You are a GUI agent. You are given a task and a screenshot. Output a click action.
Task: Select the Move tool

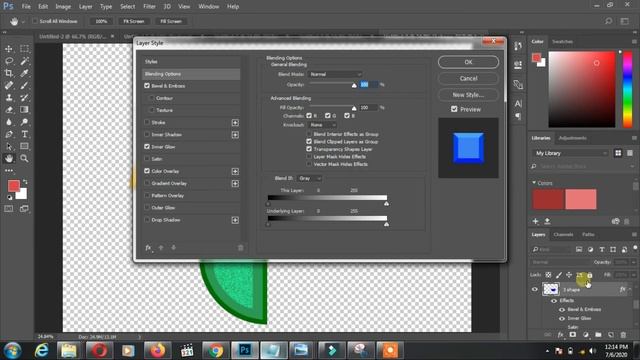point(9,49)
